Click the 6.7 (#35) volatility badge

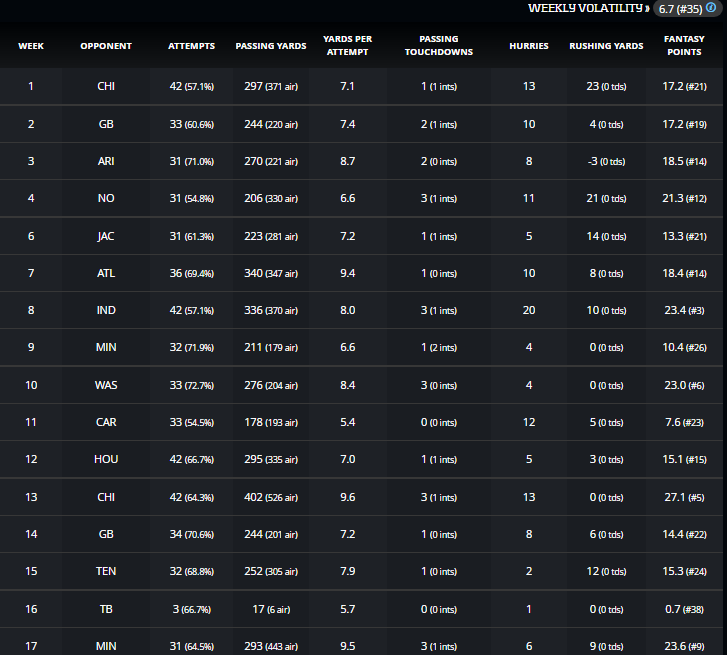coord(679,9)
